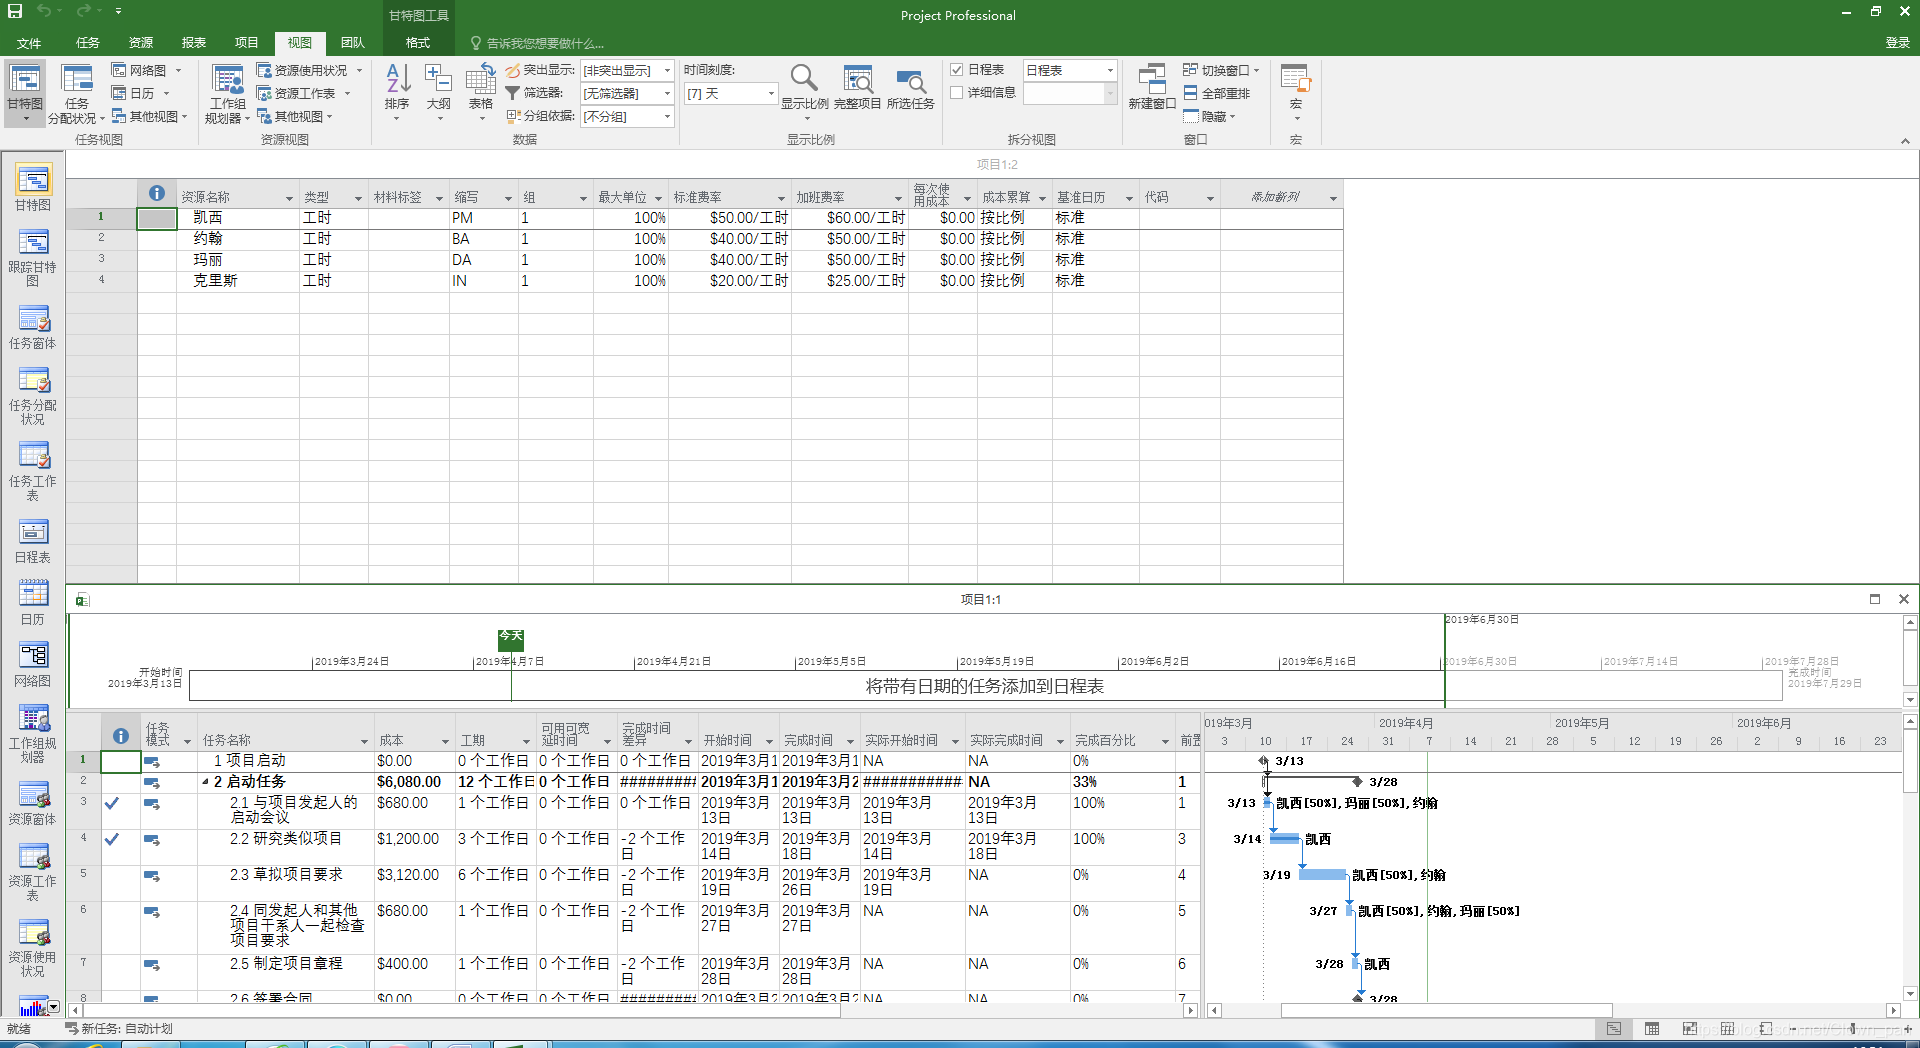This screenshot has height=1048, width=1920.
Task: Open Timeline view in side bar
Action: pos(33,541)
